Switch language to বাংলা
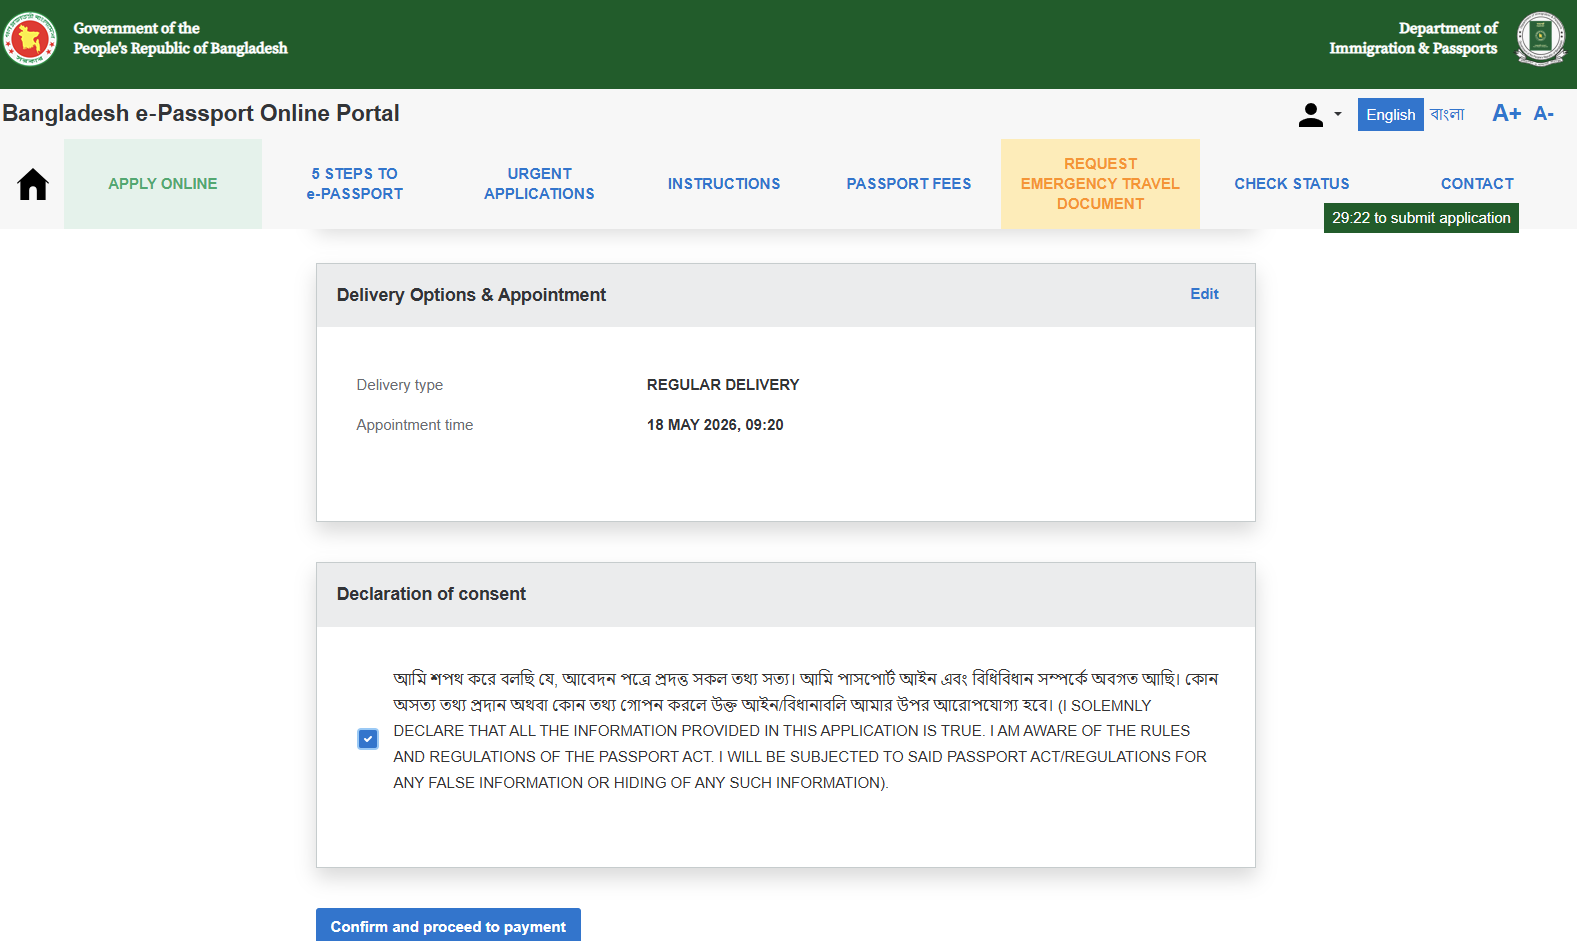This screenshot has height=941, width=1577. tap(1447, 115)
